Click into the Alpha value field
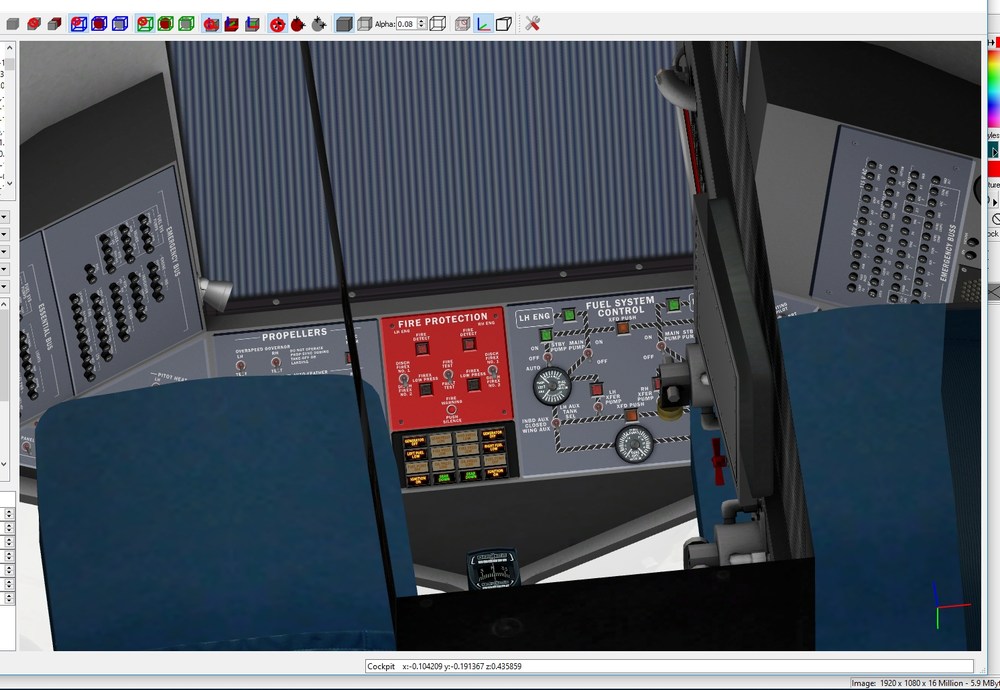 pyautogui.click(x=406, y=24)
